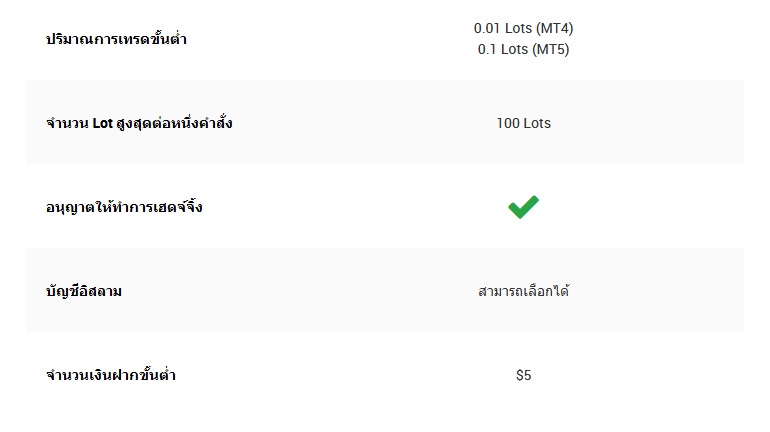Click the "(MT5)" text in minimum volume
The width and height of the screenshot is (770, 432).
549,49
